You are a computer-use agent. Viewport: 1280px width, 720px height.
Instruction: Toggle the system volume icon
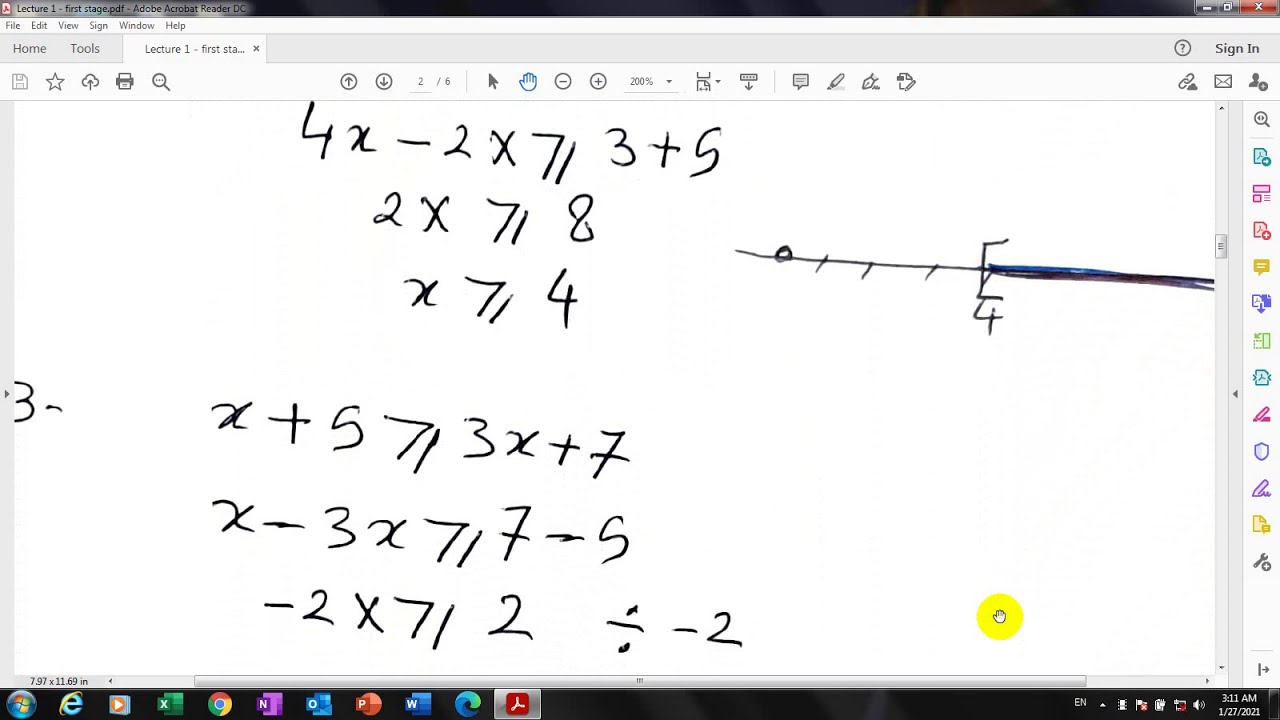(x=1198, y=705)
